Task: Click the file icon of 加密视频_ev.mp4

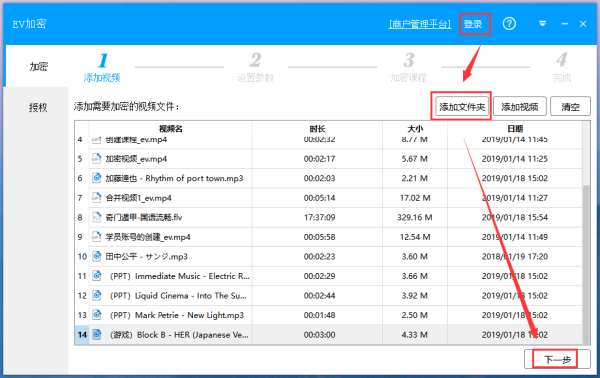Action: tap(97, 158)
